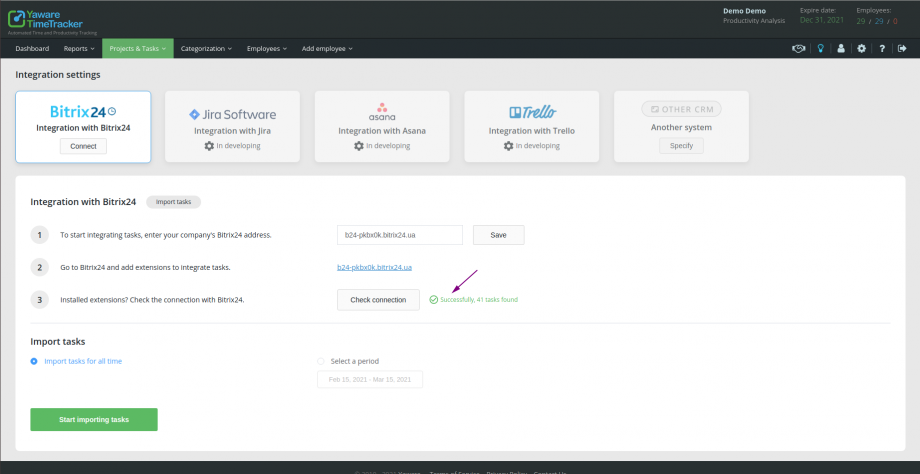Click the 'Integration with Jira' card label

pos(232,131)
